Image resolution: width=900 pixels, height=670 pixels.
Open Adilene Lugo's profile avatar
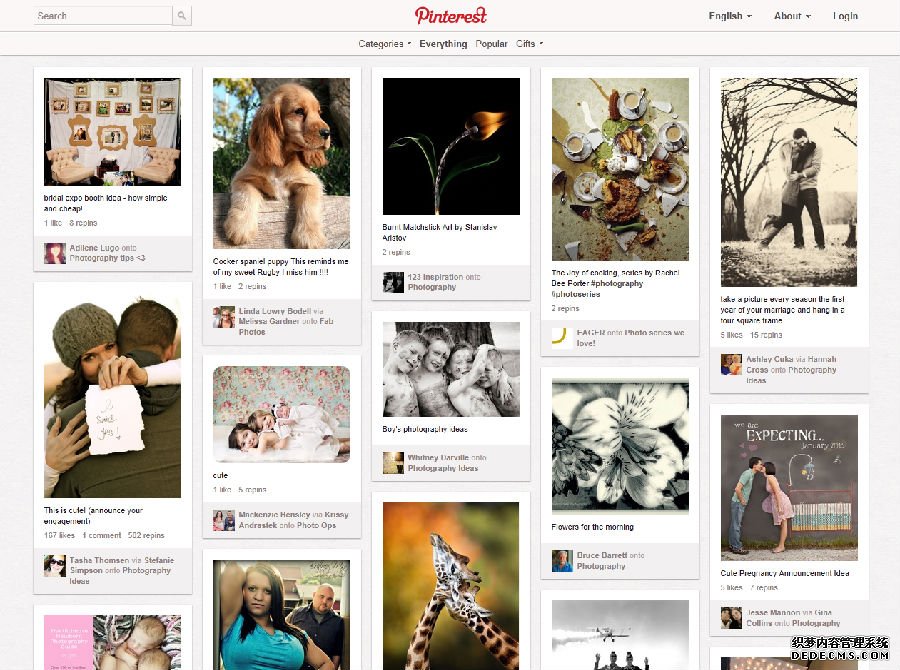(55, 253)
